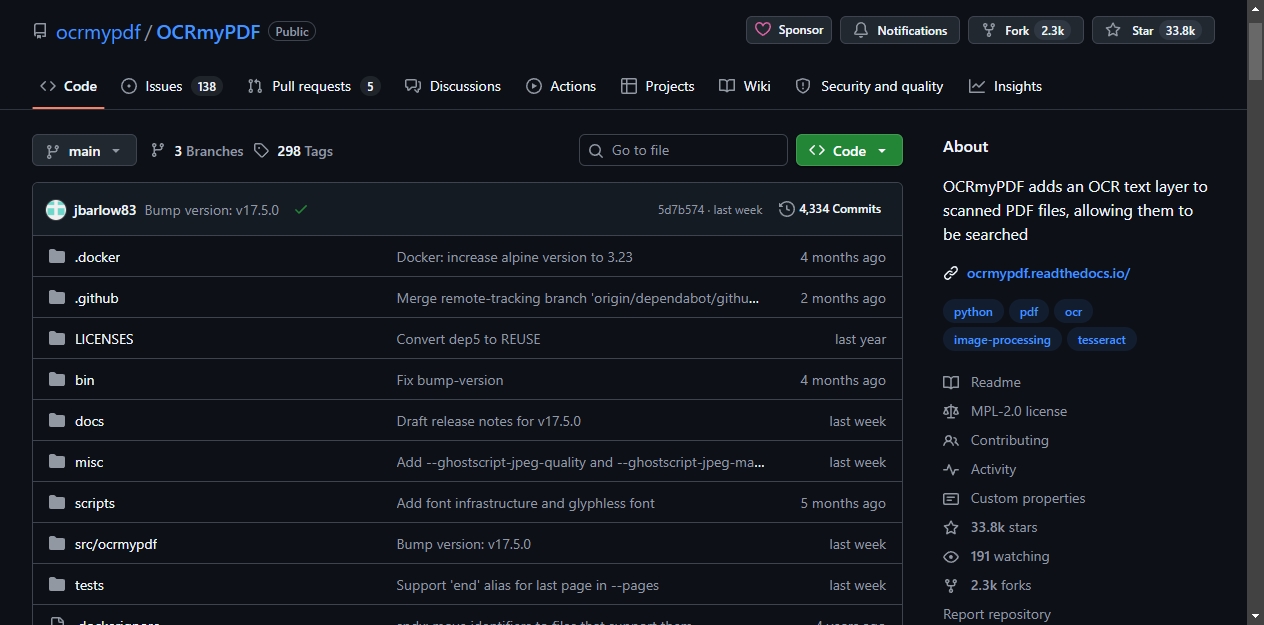Open the docs folder
The image size is (1264, 625).
point(89,421)
